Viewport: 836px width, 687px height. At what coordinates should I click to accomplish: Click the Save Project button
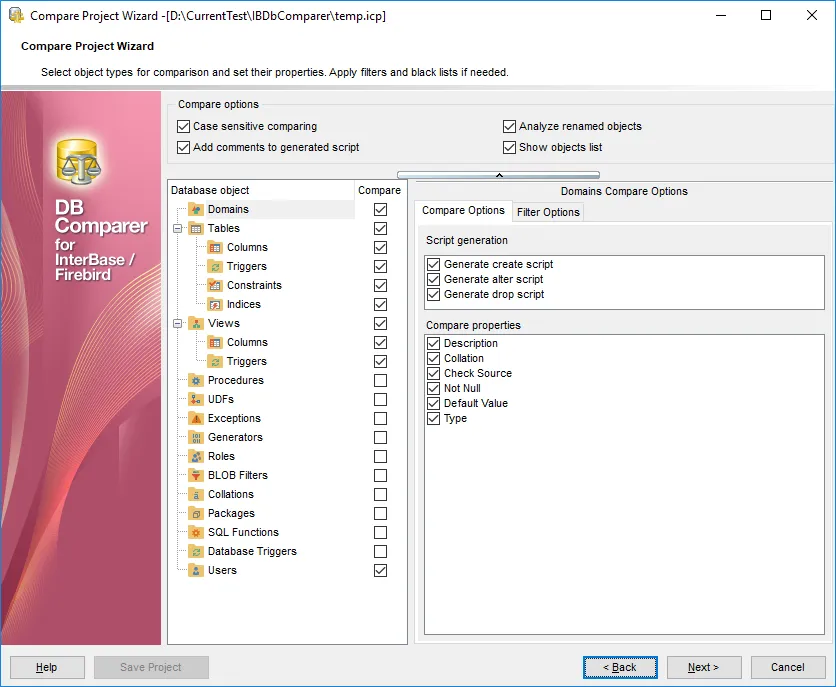click(x=151, y=667)
